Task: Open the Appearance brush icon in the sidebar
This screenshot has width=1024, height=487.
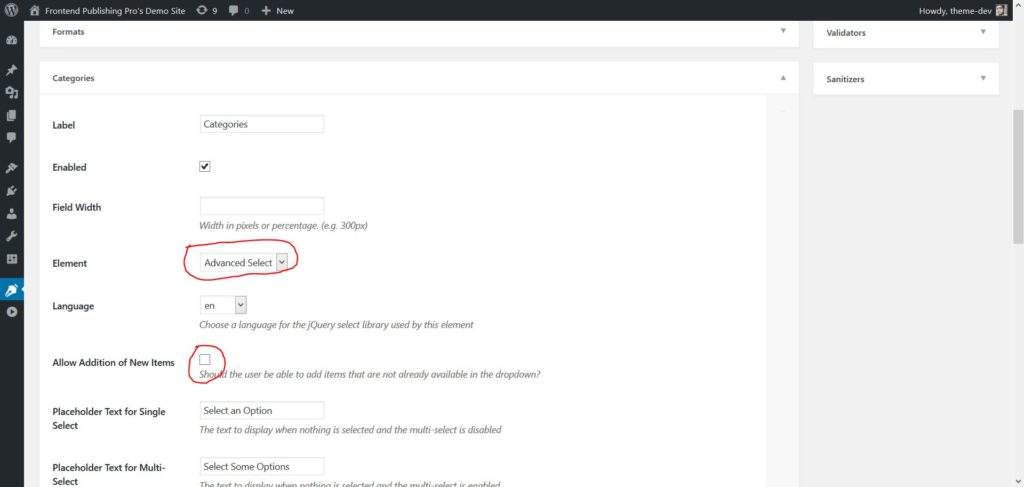Action: pos(11,168)
